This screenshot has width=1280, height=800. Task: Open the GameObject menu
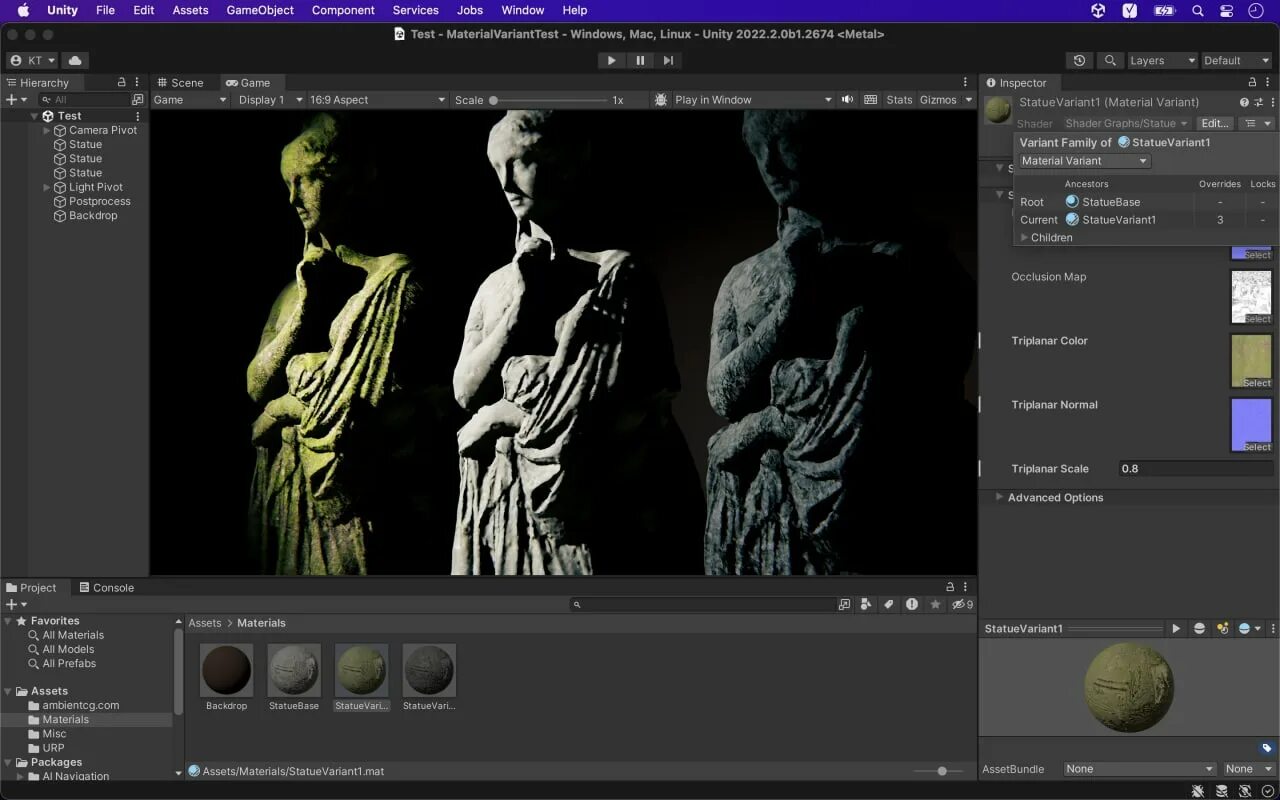tap(260, 10)
